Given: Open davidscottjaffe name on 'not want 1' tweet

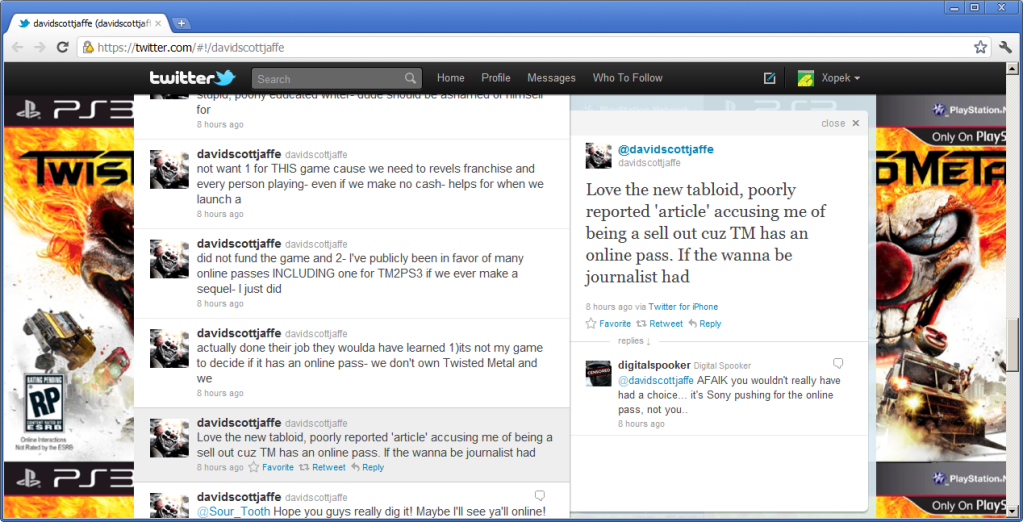Looking at the screenshot, I should [239, 155].
